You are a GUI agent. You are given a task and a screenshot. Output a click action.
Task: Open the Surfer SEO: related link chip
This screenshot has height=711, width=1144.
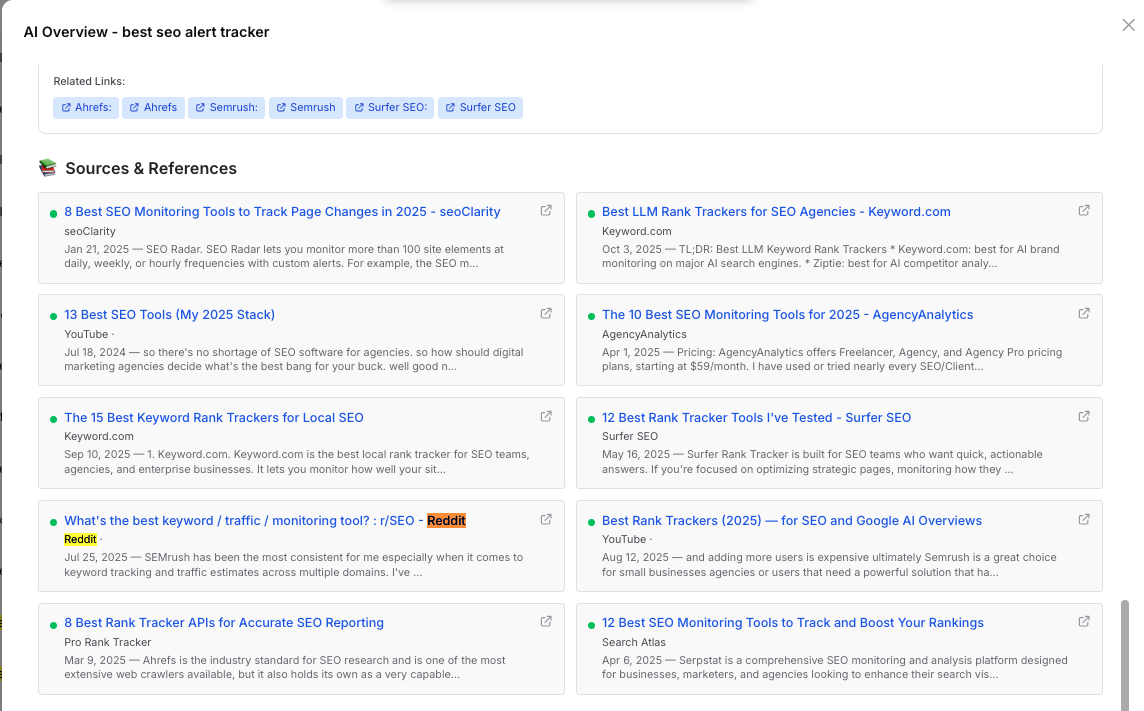click(x=389, y=107)
